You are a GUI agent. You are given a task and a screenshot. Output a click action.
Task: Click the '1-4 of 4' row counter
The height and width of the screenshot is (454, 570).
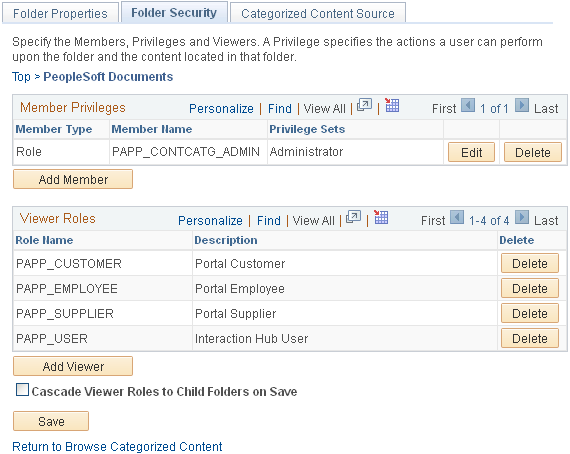pos(489,221)
